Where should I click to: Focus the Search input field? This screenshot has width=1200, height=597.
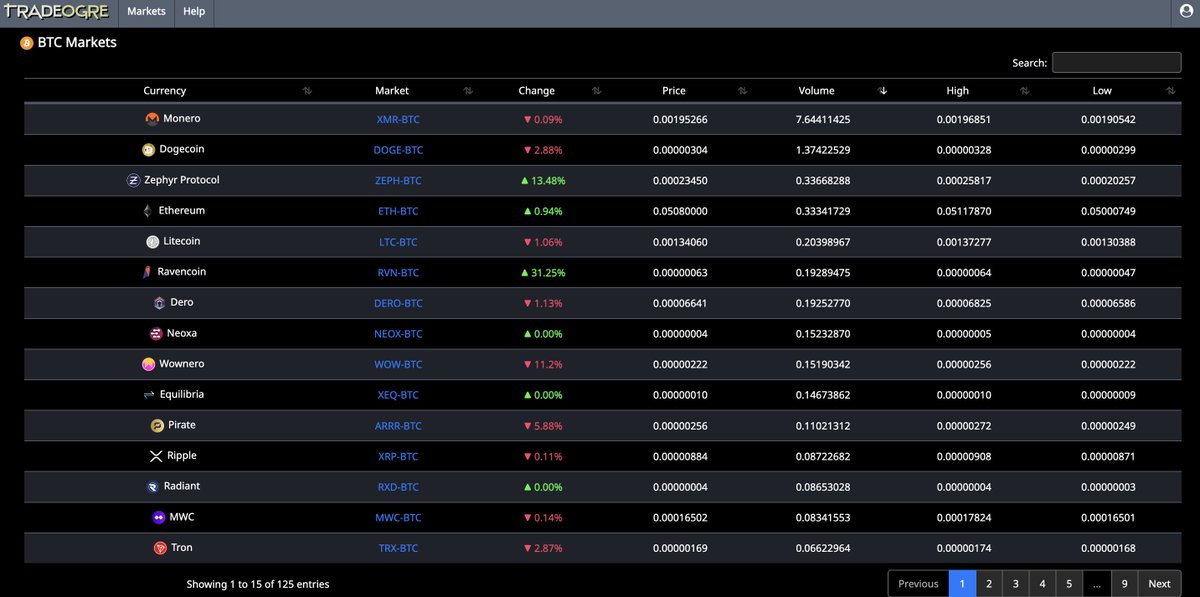point(1116,62)
